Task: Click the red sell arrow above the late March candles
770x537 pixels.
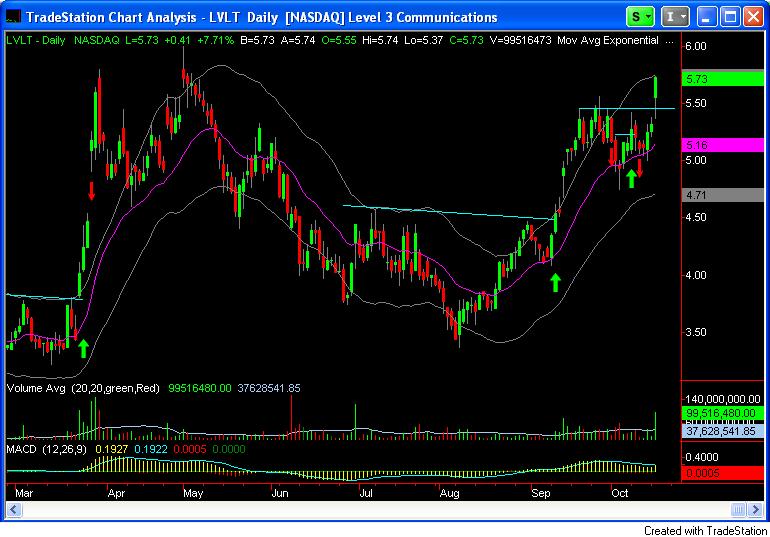Action: pyautogui.click(x=91, y=190)
